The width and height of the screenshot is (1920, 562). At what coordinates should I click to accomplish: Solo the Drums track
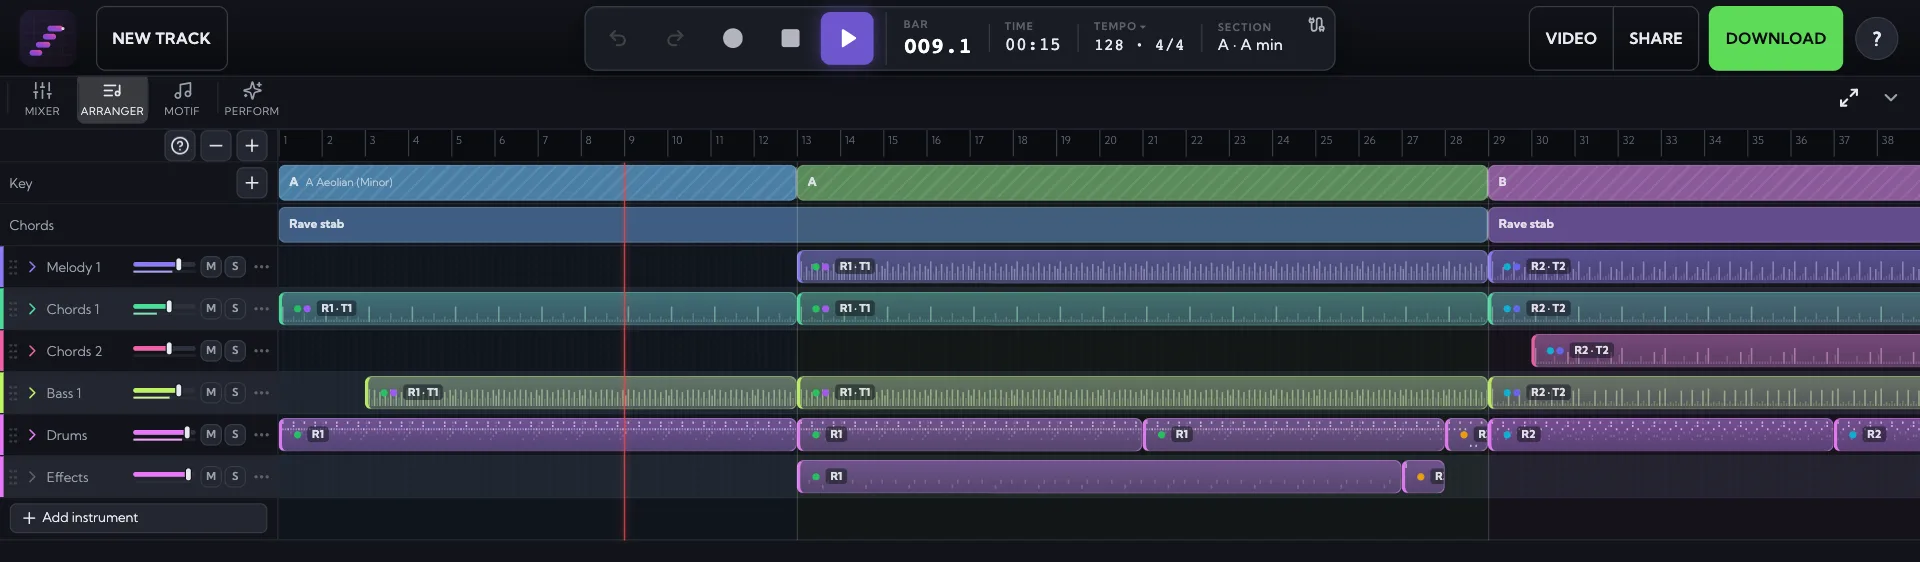(x=235, y=435)
